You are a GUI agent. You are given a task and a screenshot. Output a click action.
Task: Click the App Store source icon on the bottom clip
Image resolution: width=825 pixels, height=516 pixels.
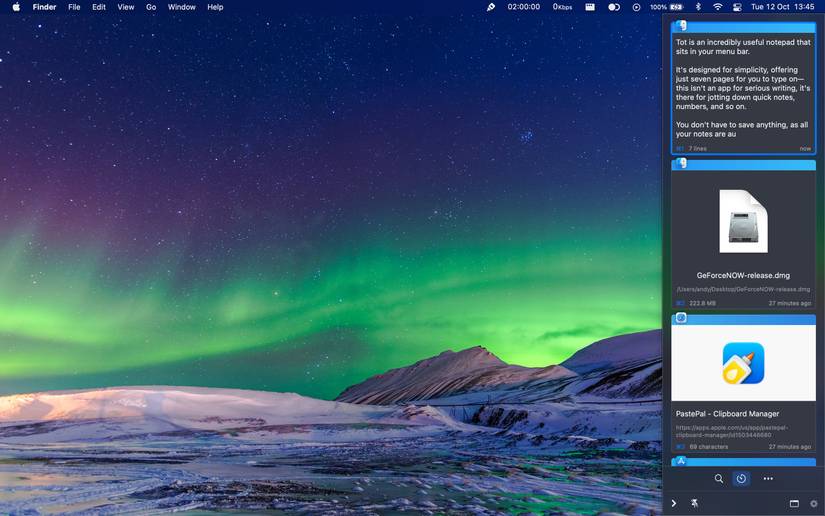tap(681, 461)
